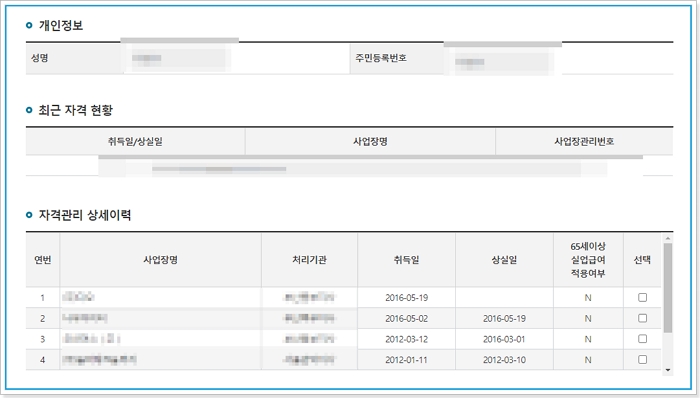Click the date 2012-03-10 cell
The width and height of the screenshot is (700, 398).
tap(504, 360)
